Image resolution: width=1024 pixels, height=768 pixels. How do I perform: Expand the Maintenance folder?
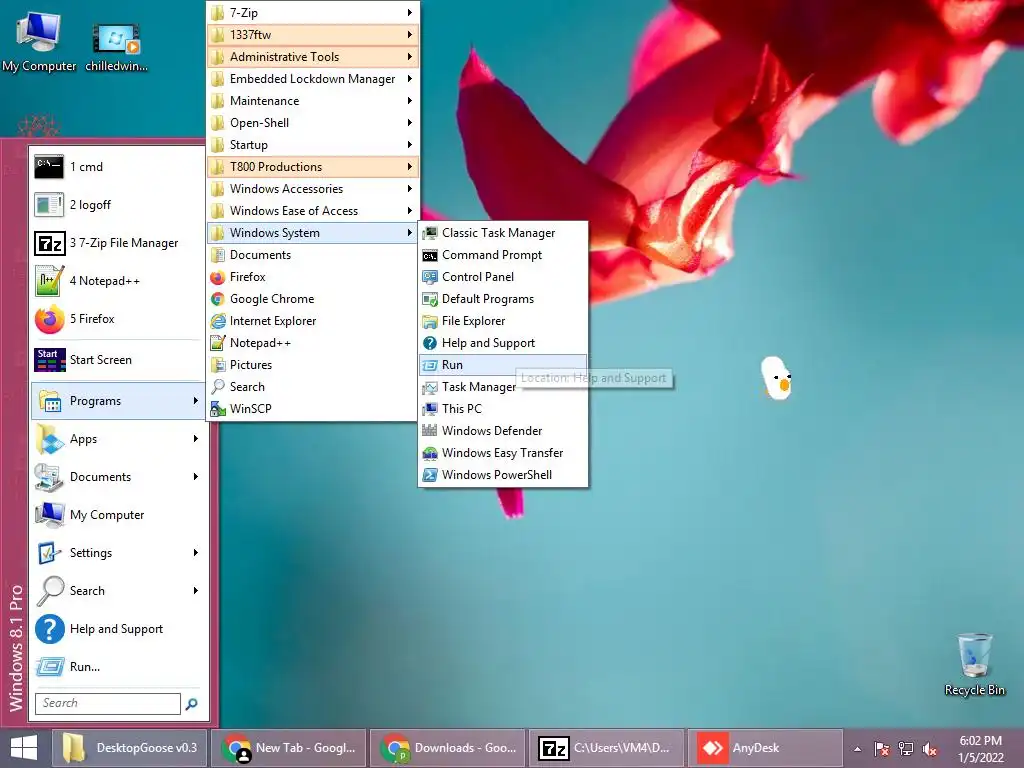click(313, 101)
